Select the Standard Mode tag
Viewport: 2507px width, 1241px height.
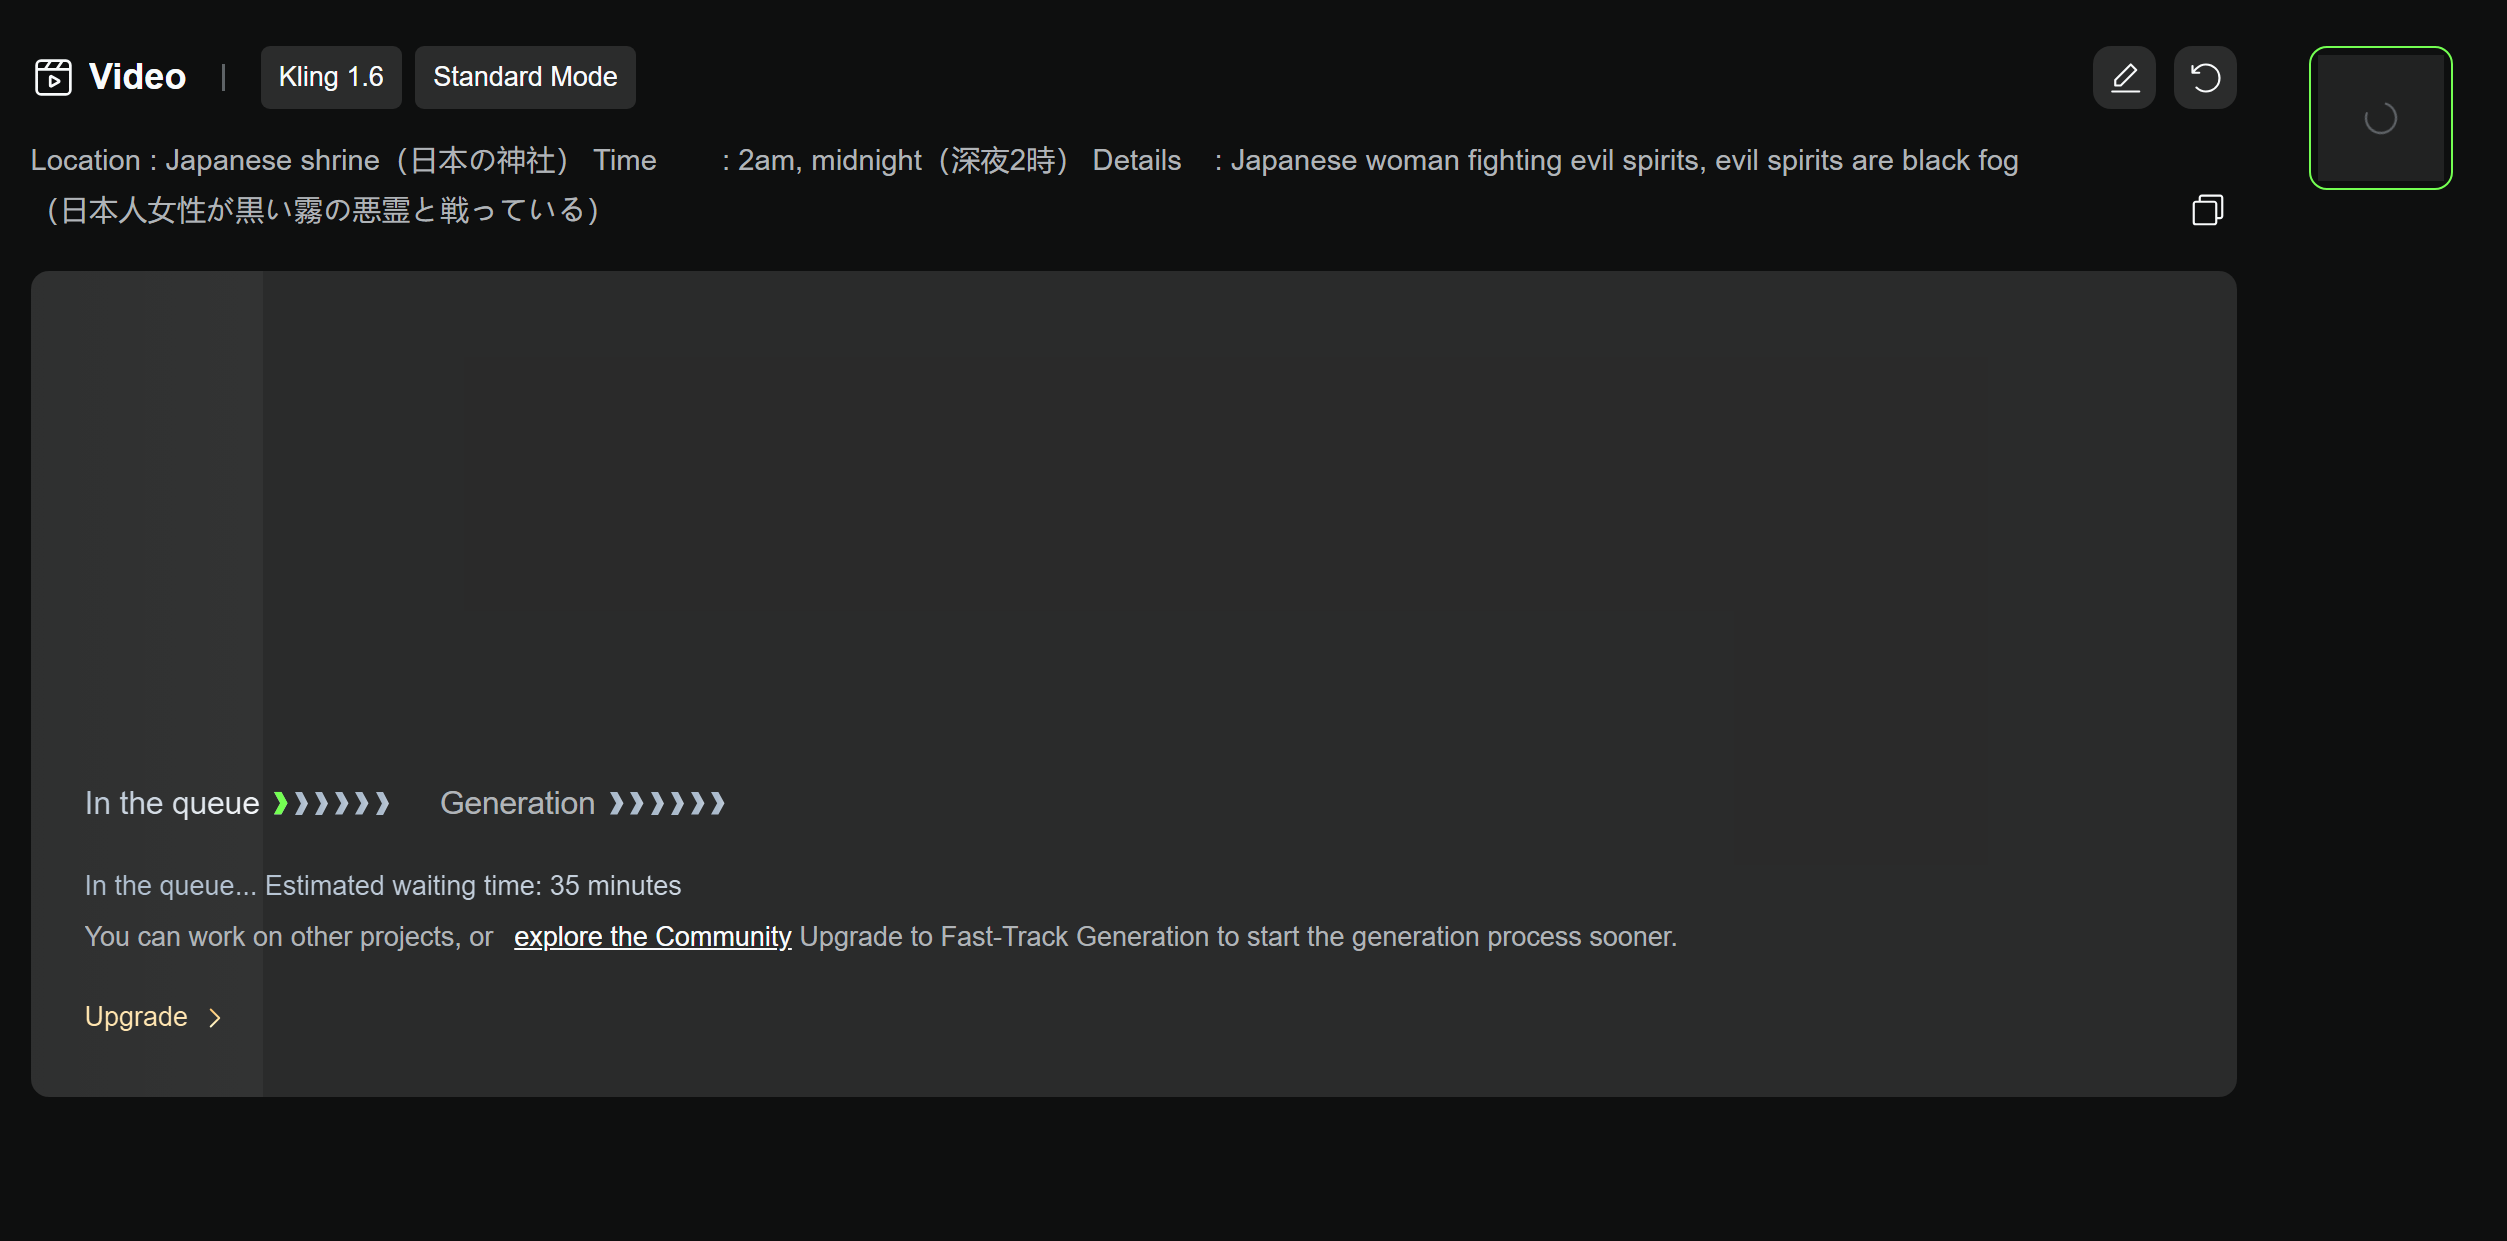[x=525, y=77]
